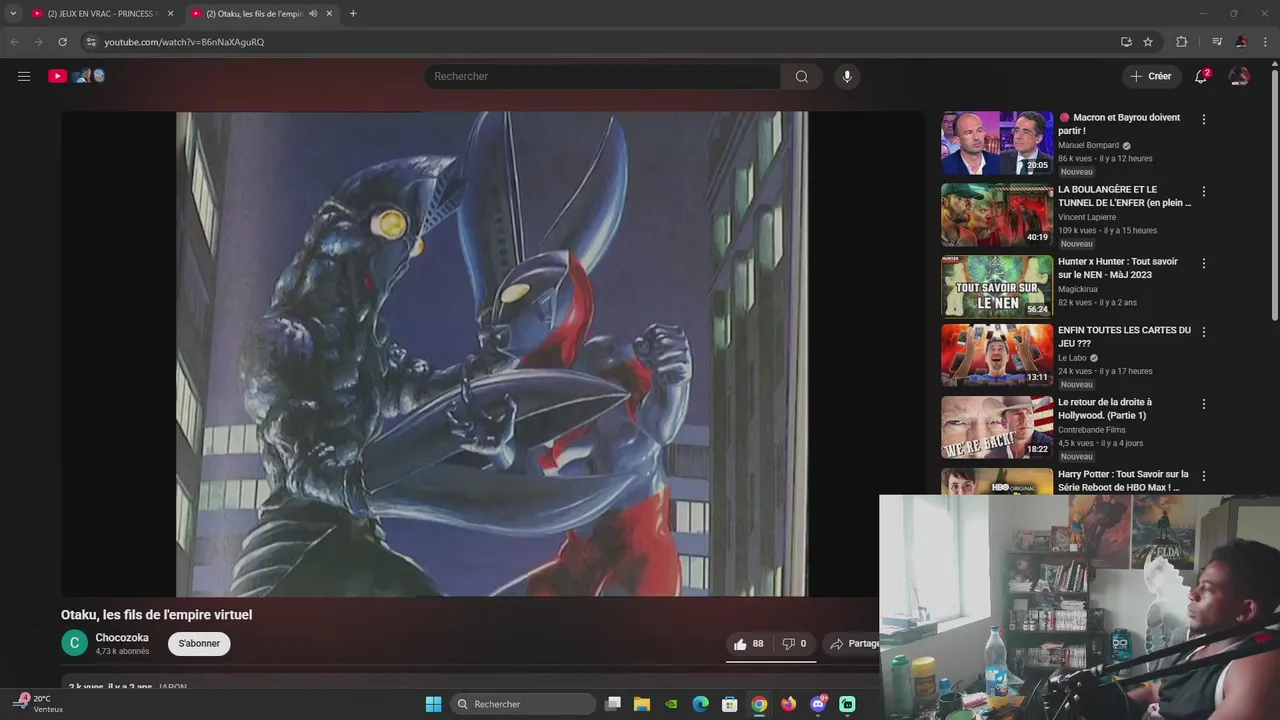Go back in Chrome navigation
Image resolution: width=1280 pixels, height=720 pixels.
(x=15, y=42)
